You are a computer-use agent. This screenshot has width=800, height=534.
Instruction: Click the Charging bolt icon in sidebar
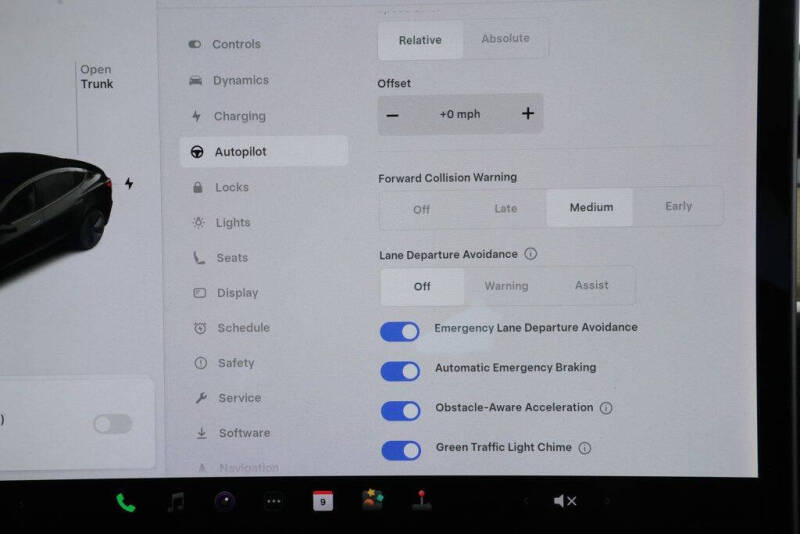point(196,116)
